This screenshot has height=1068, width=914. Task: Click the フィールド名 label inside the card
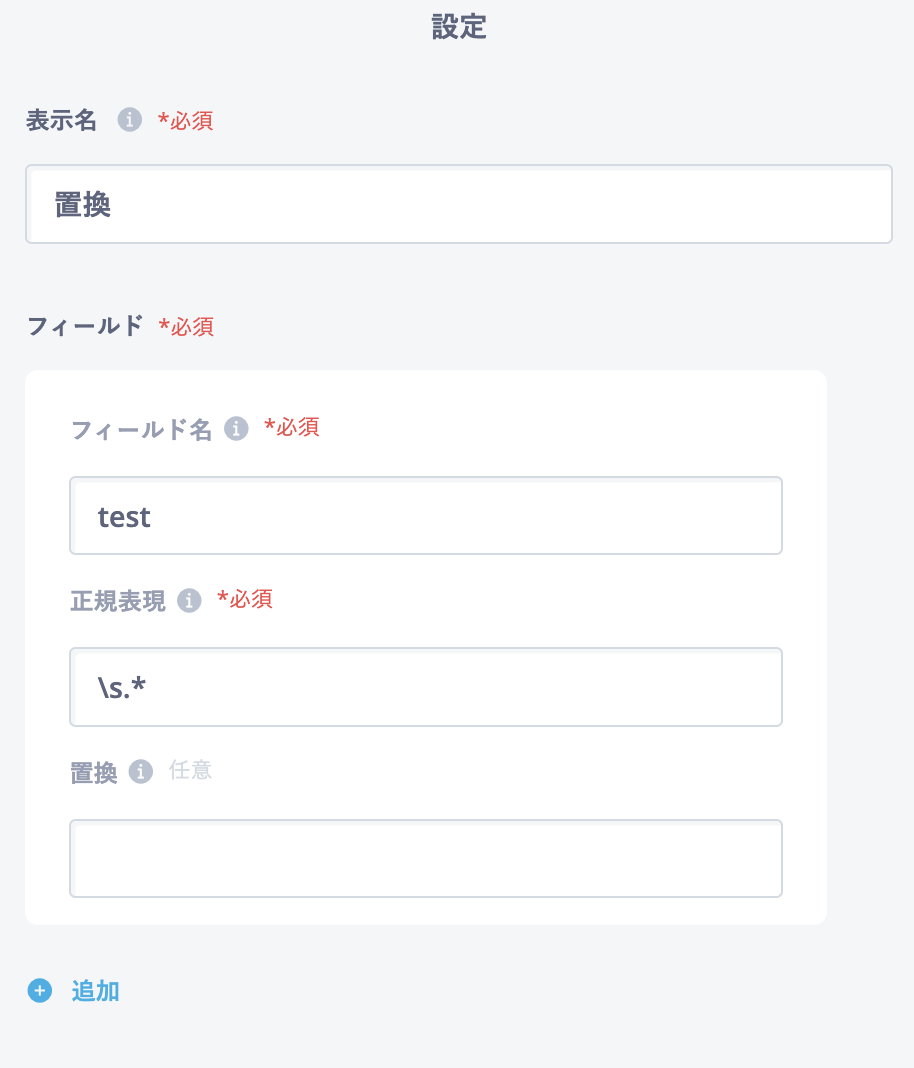coord(142,429)
